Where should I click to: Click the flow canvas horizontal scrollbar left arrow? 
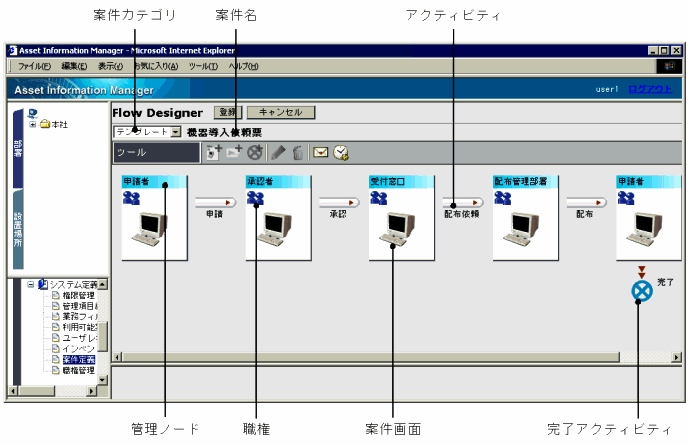(117, 357)
